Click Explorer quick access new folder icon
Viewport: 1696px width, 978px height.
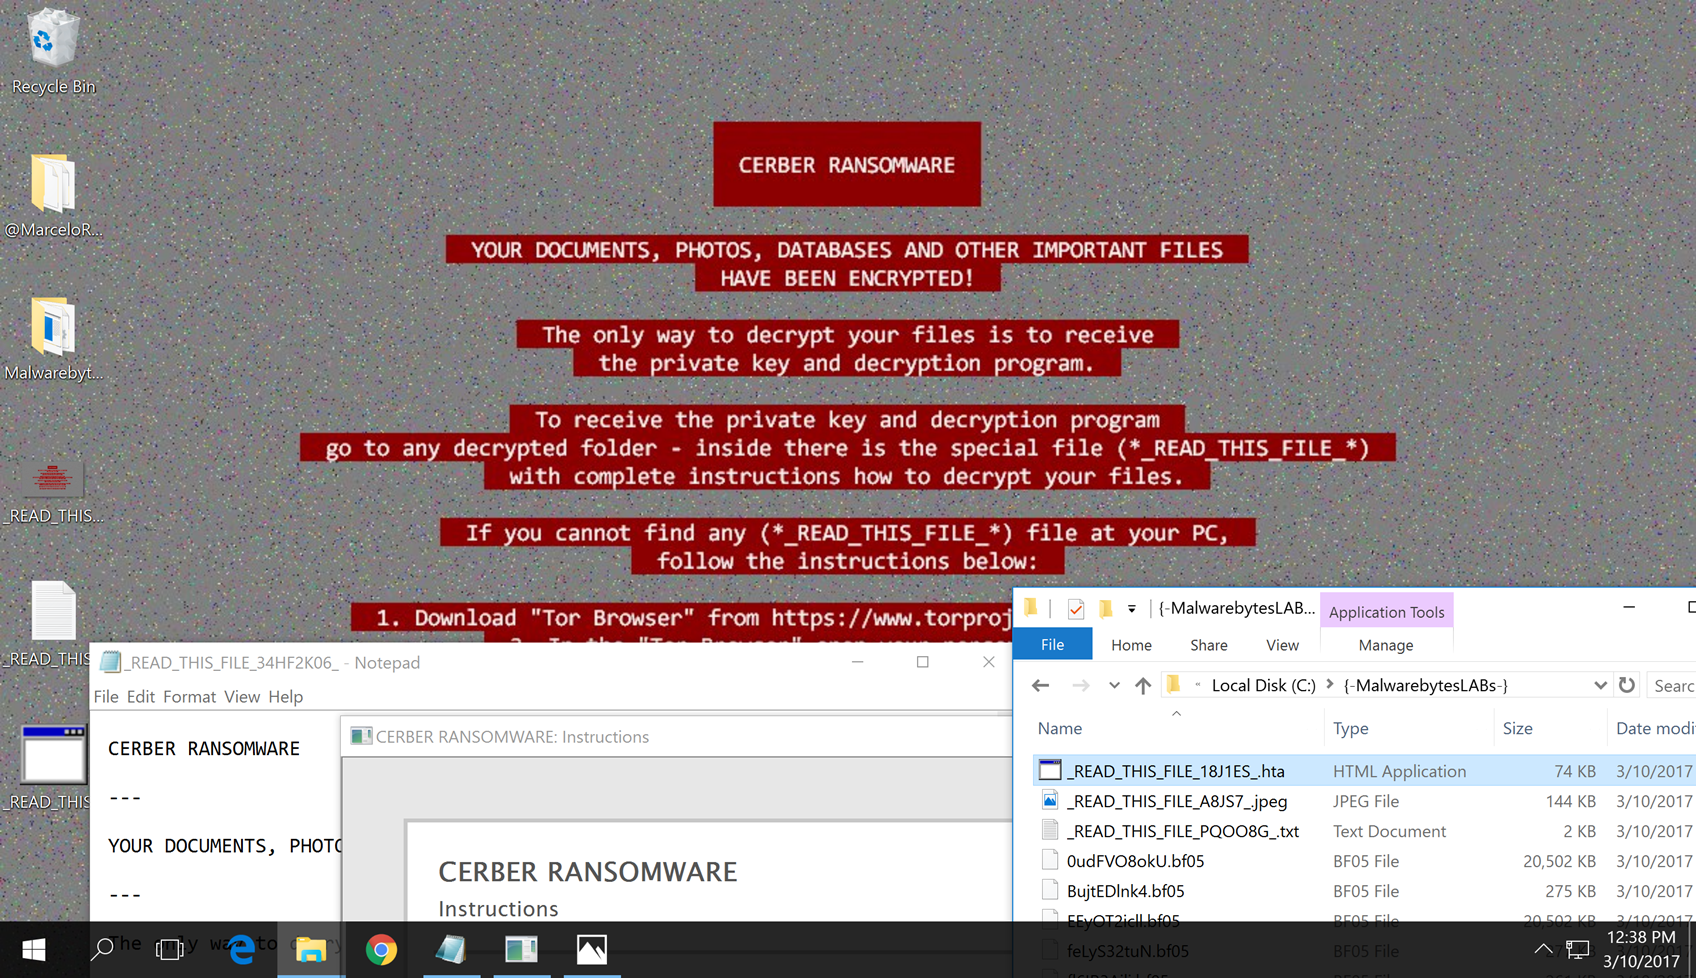(x=1105, y=609)
